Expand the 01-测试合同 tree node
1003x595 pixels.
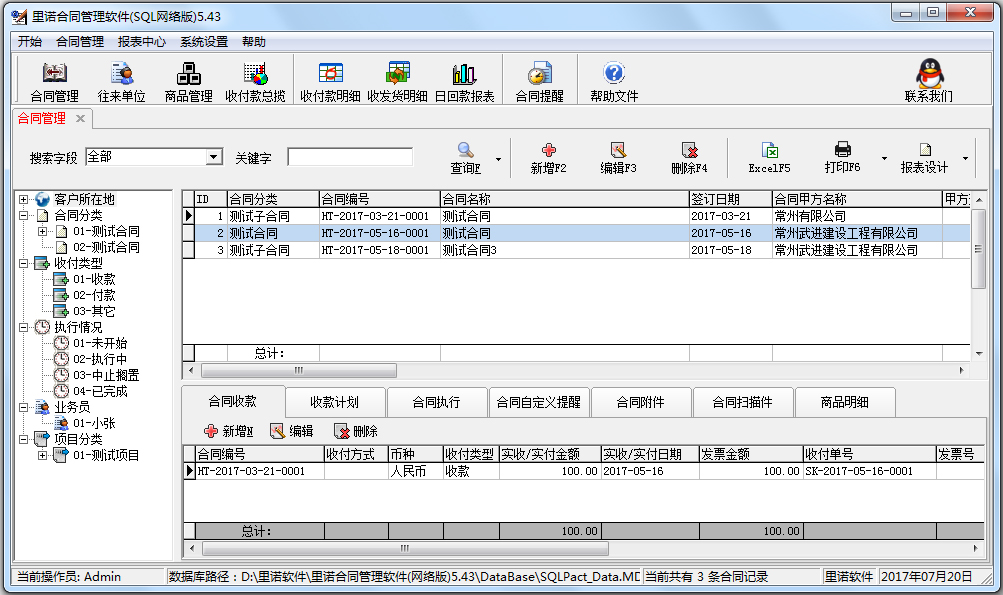[42, 232]
